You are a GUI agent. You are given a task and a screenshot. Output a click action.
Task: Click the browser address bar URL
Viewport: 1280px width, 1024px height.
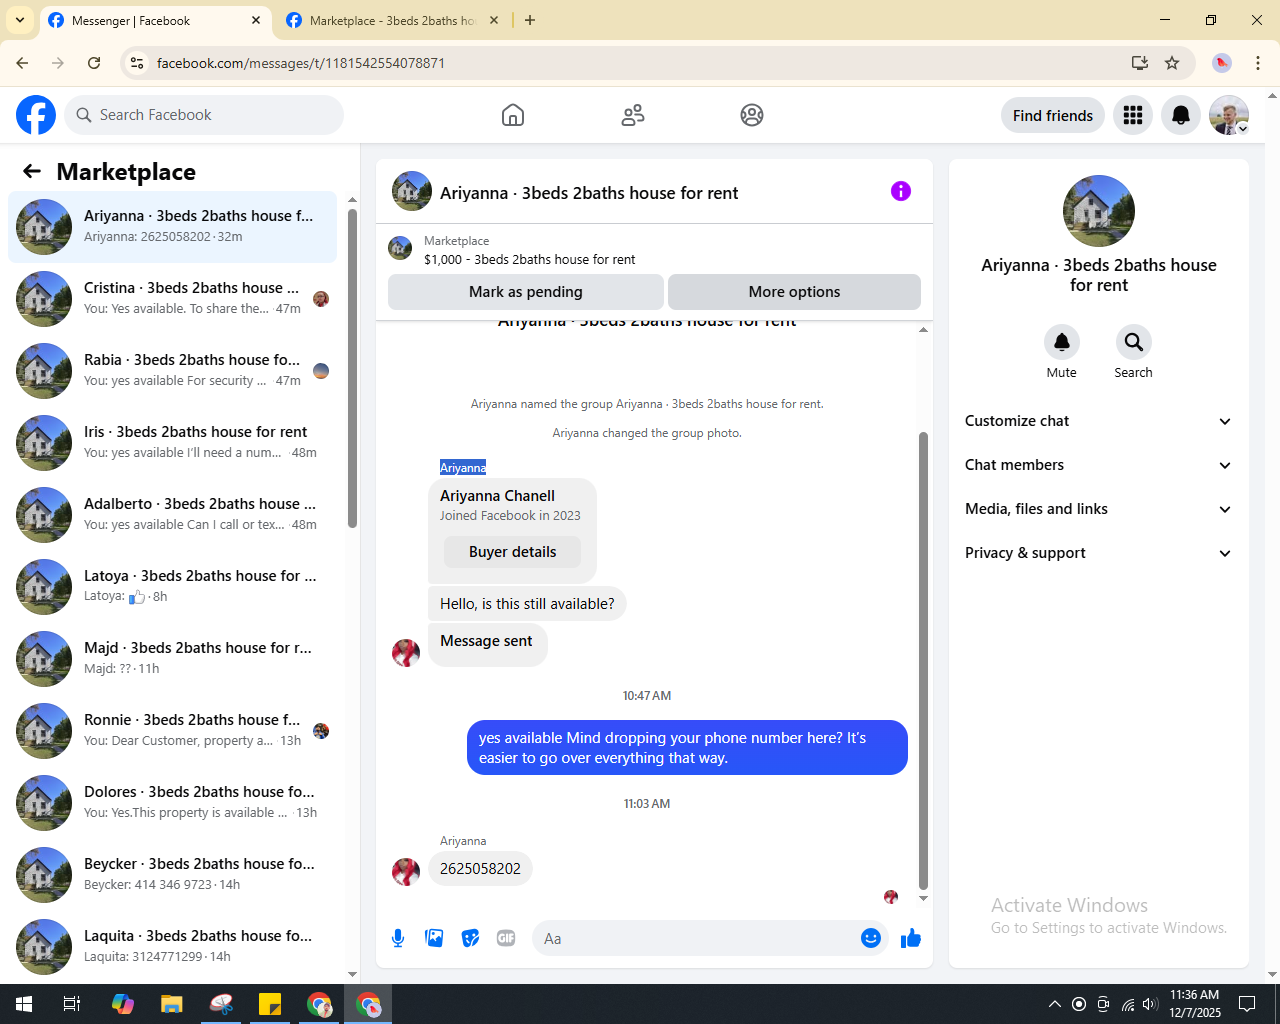pos(300,63)
